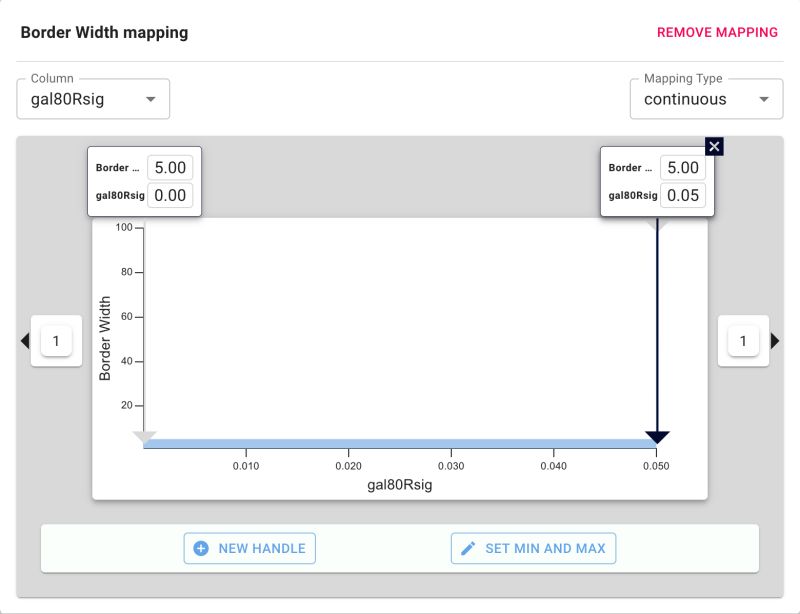Select the right handle-navigation arrow

(777, 340)
